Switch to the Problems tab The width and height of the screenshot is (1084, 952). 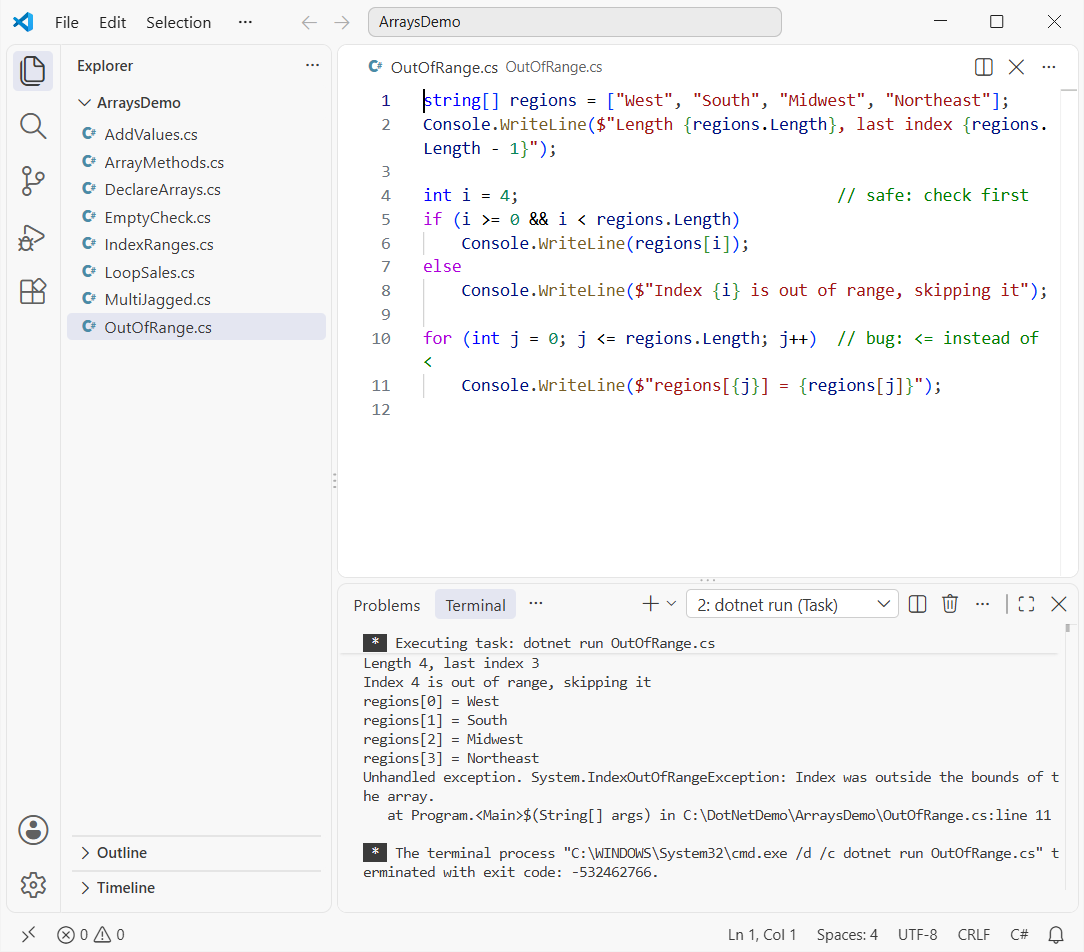click(x=386, y=605)
